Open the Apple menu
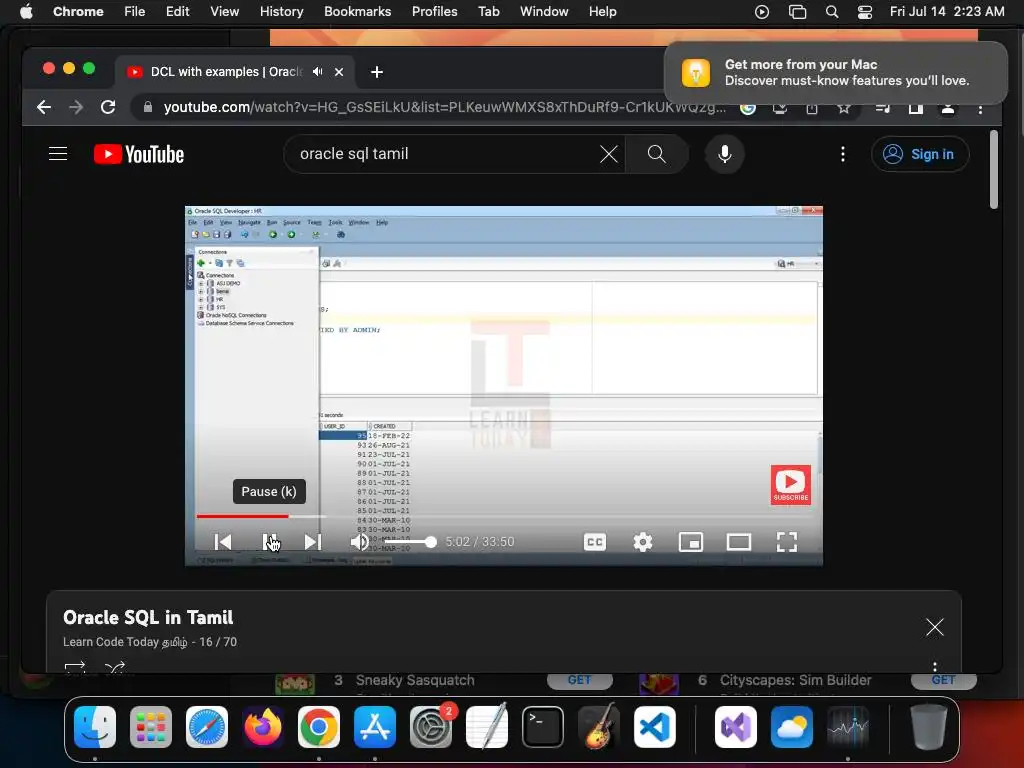This screenshot has width=1024, height=768. tap(26, 12)
